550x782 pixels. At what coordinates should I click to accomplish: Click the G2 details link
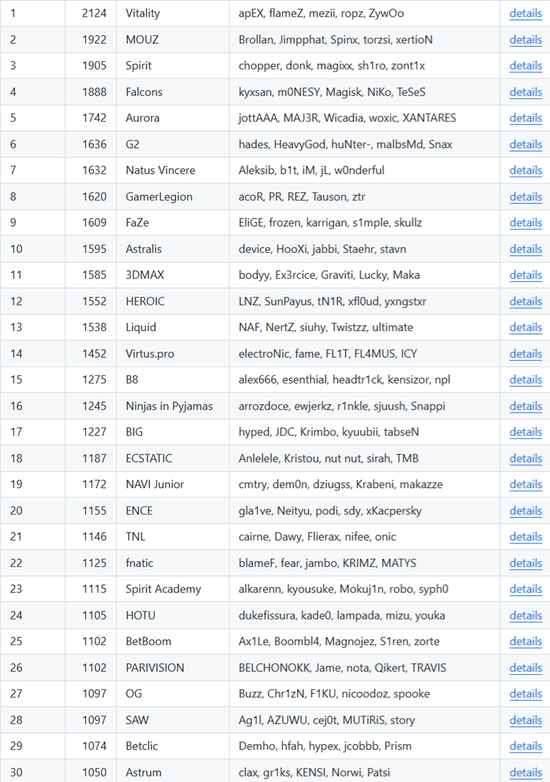(526, 145)
